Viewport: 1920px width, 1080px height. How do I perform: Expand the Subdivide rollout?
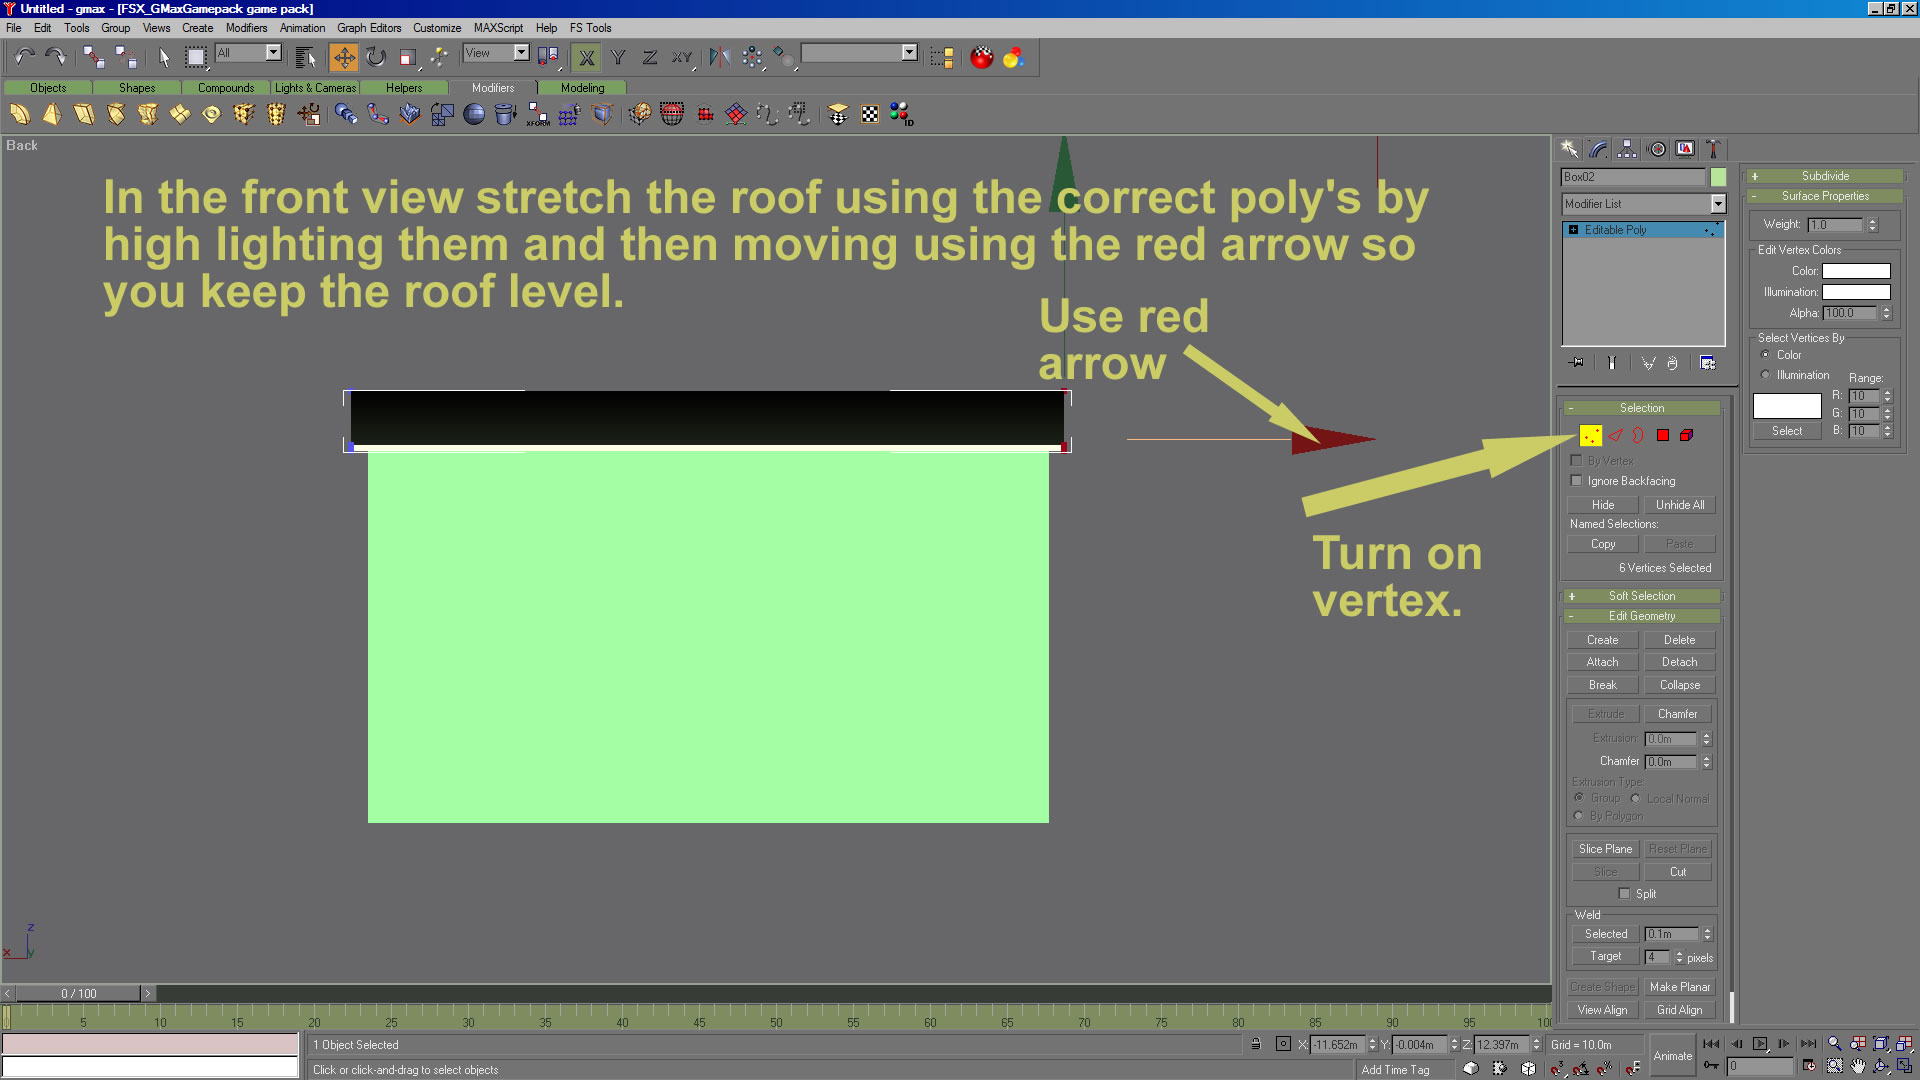(x=1824, y=176)
